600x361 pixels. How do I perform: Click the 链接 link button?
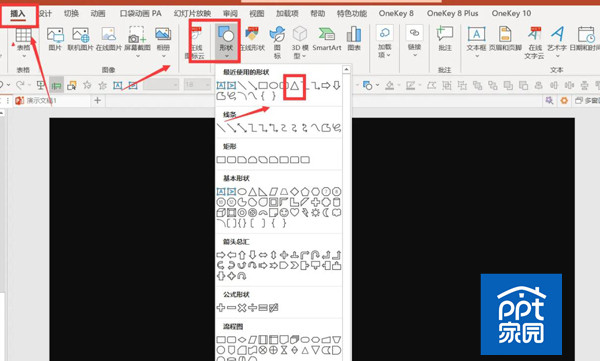pos(414,39)
